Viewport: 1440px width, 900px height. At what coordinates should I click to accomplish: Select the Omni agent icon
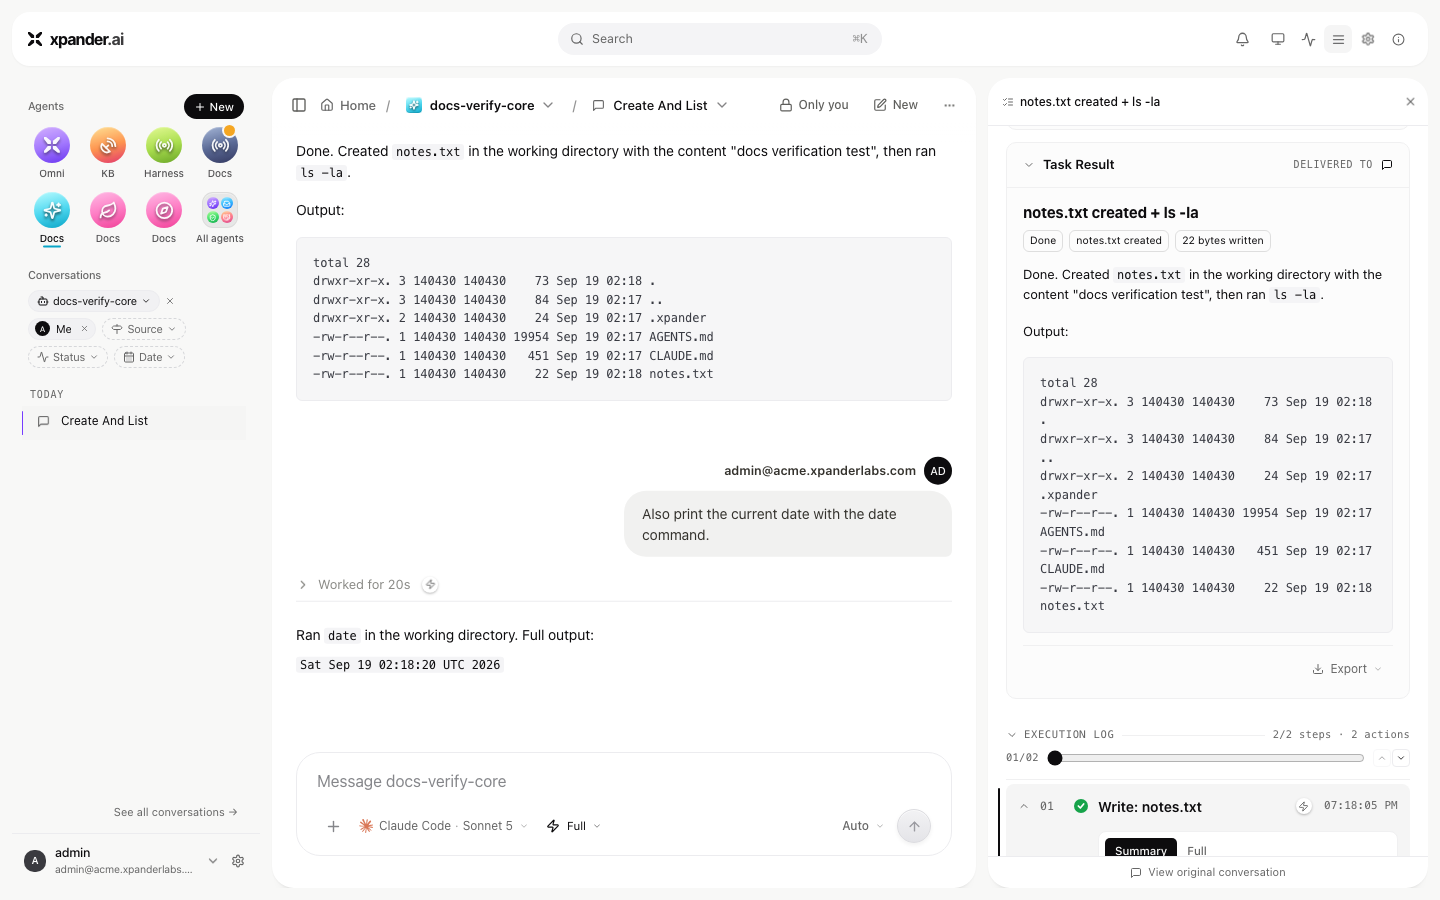(x=52, y=146)
